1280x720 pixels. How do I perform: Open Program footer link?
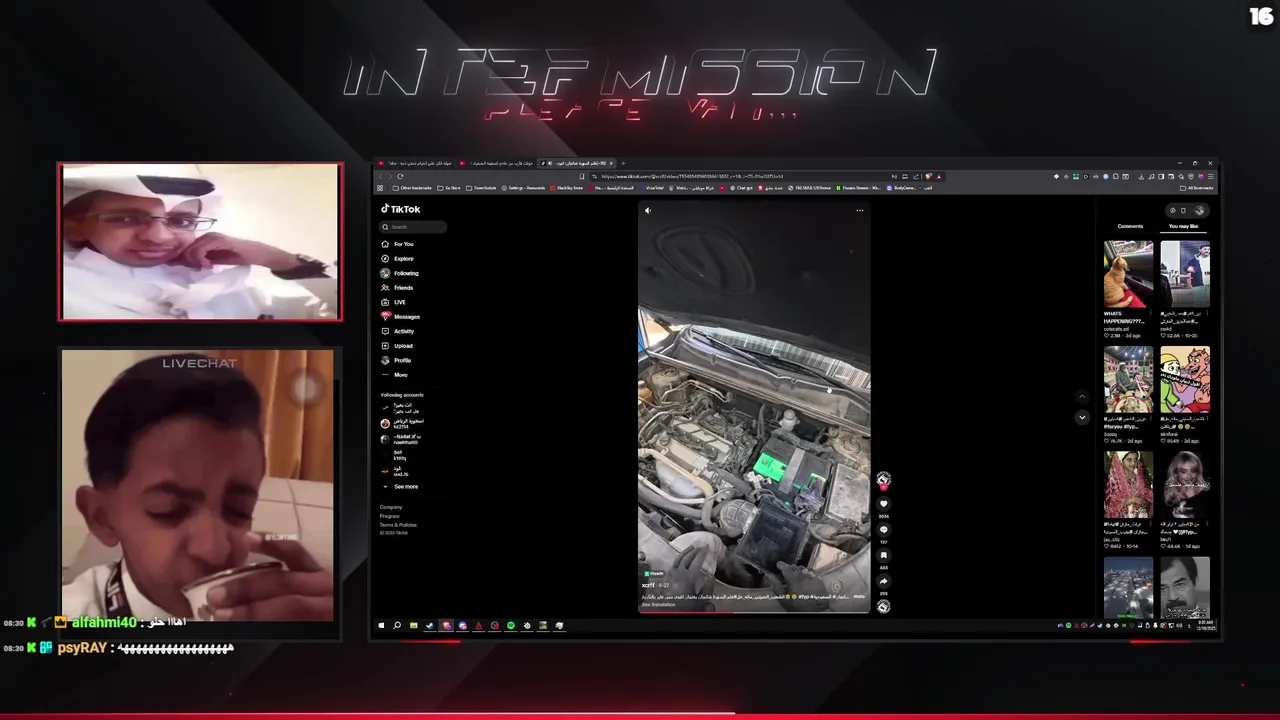390,516
